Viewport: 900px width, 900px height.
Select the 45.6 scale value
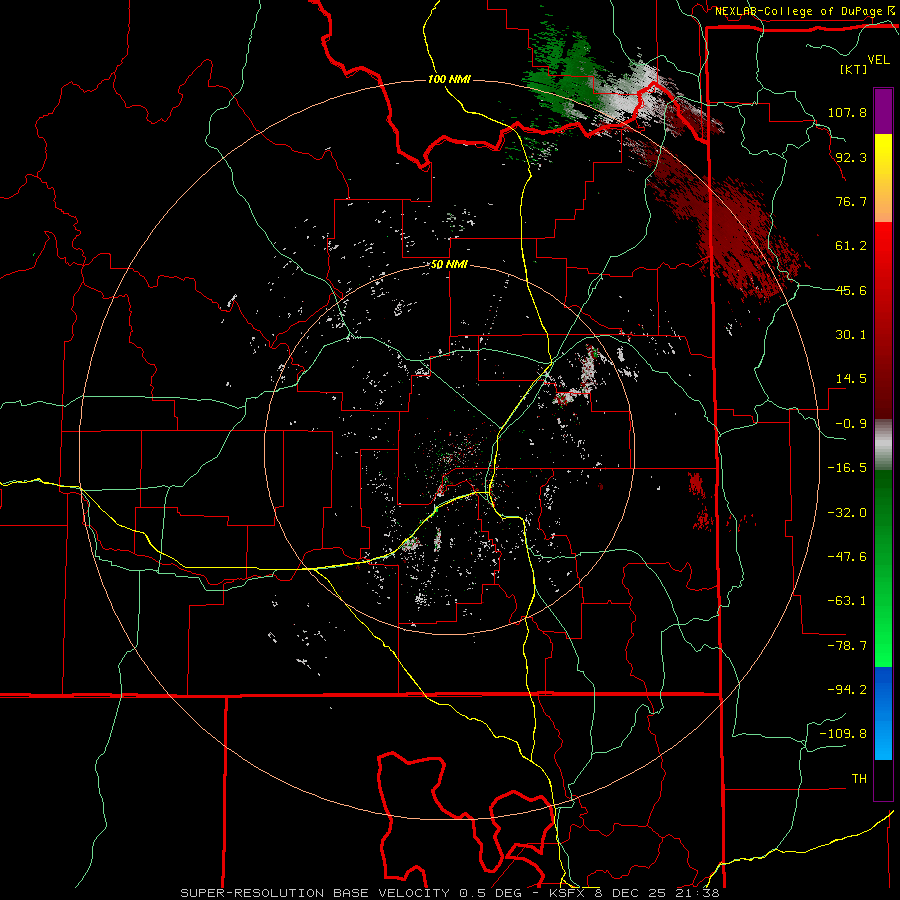(851, 290)
